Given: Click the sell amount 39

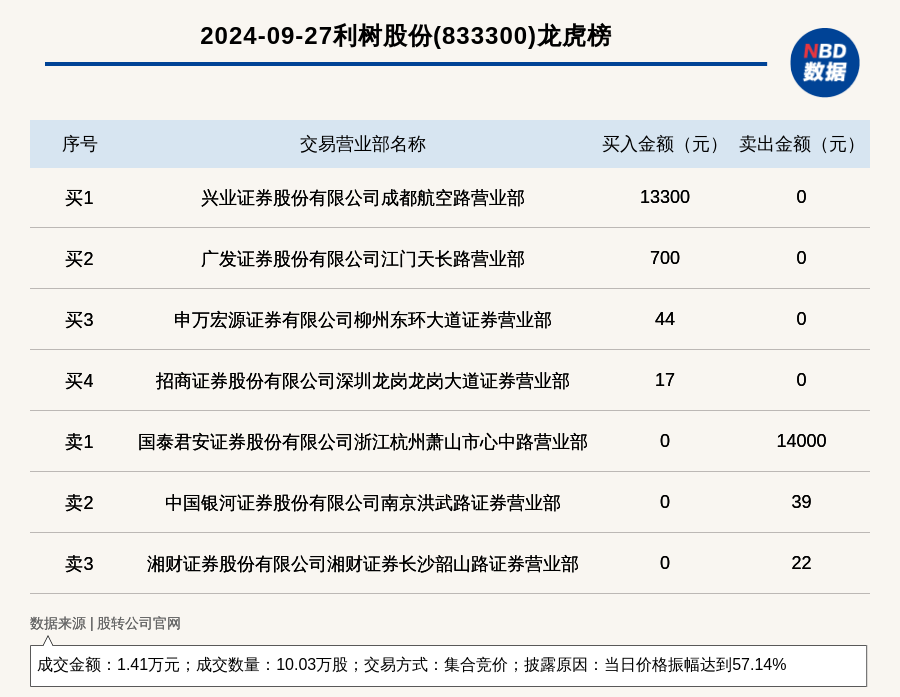Looking at the screenshot, I should [801, 501].
